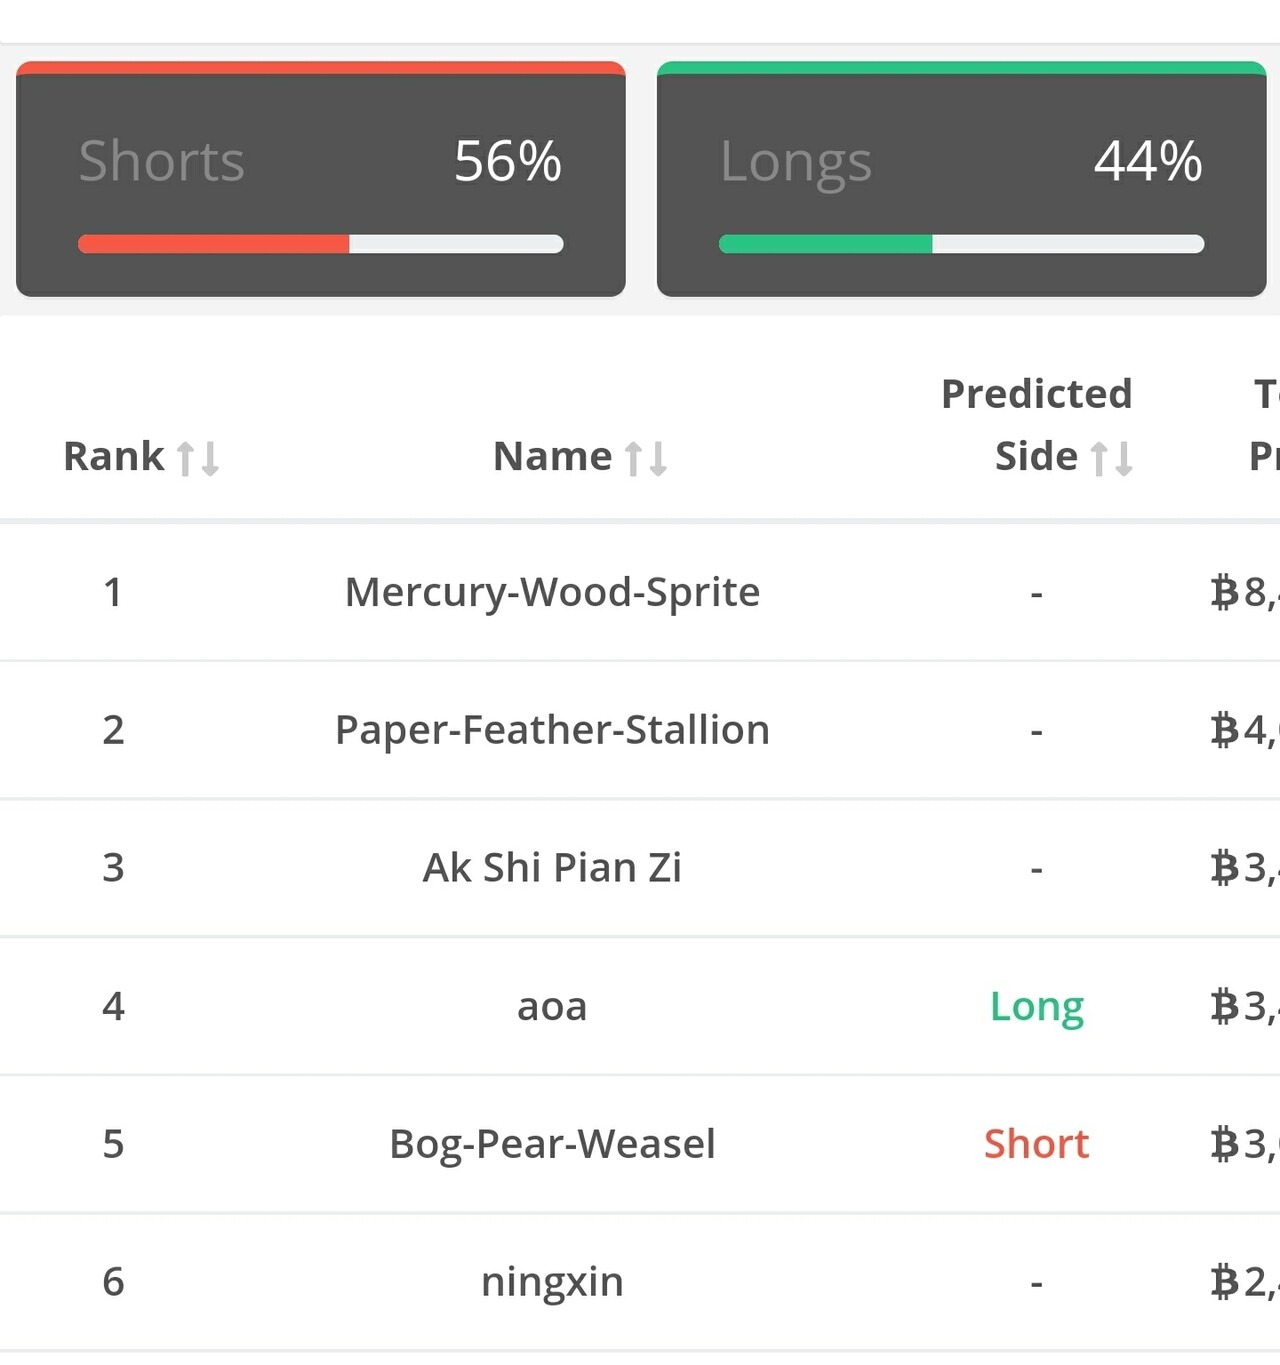Open Paper-Feather-Stallion trader profile
This screenshot has width=1280, height=1365.
pos(552,730)
